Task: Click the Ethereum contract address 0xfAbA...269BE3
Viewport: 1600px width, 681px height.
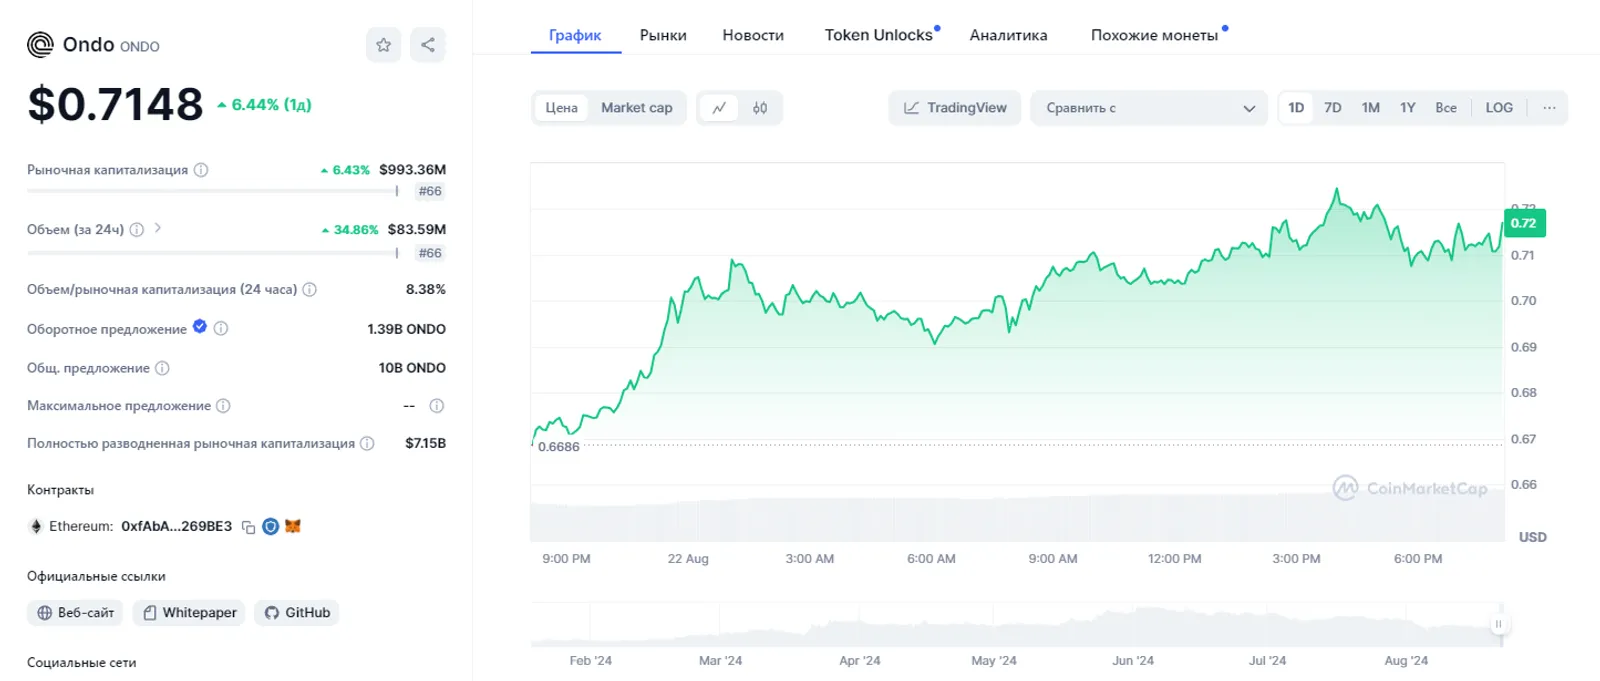Action: click(x=176, y=526)
